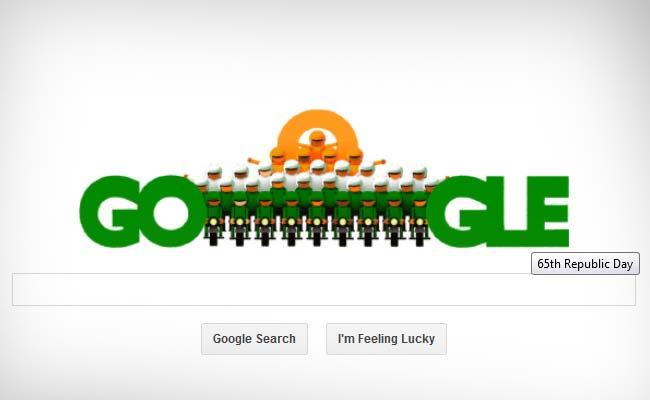Click the center motorcycle's headlight

click(317, 222)
